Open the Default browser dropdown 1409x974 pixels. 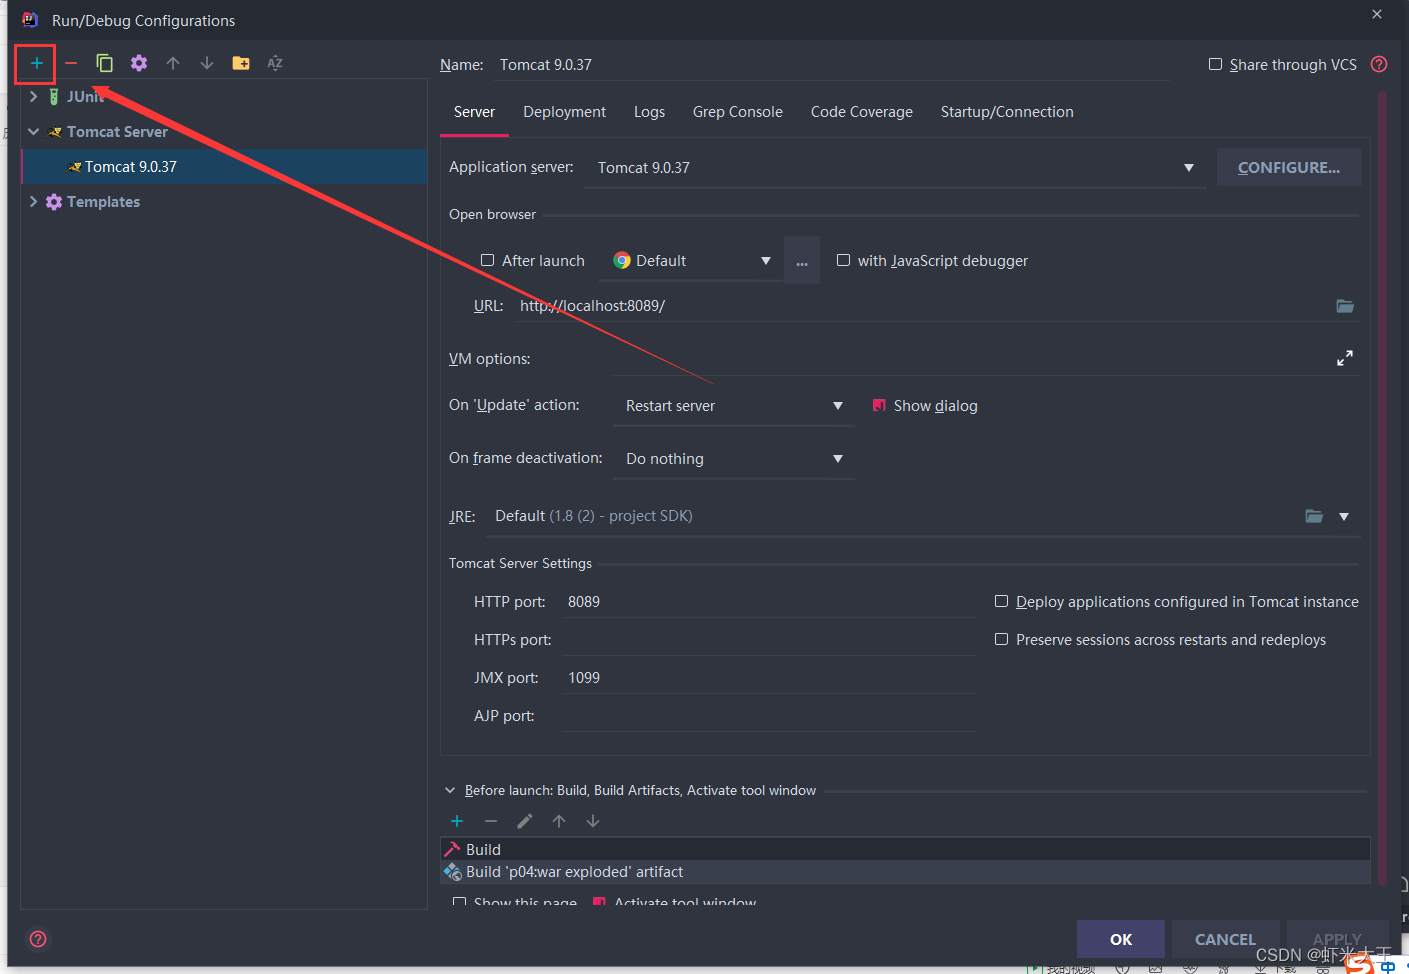click(x=766, y=261)
